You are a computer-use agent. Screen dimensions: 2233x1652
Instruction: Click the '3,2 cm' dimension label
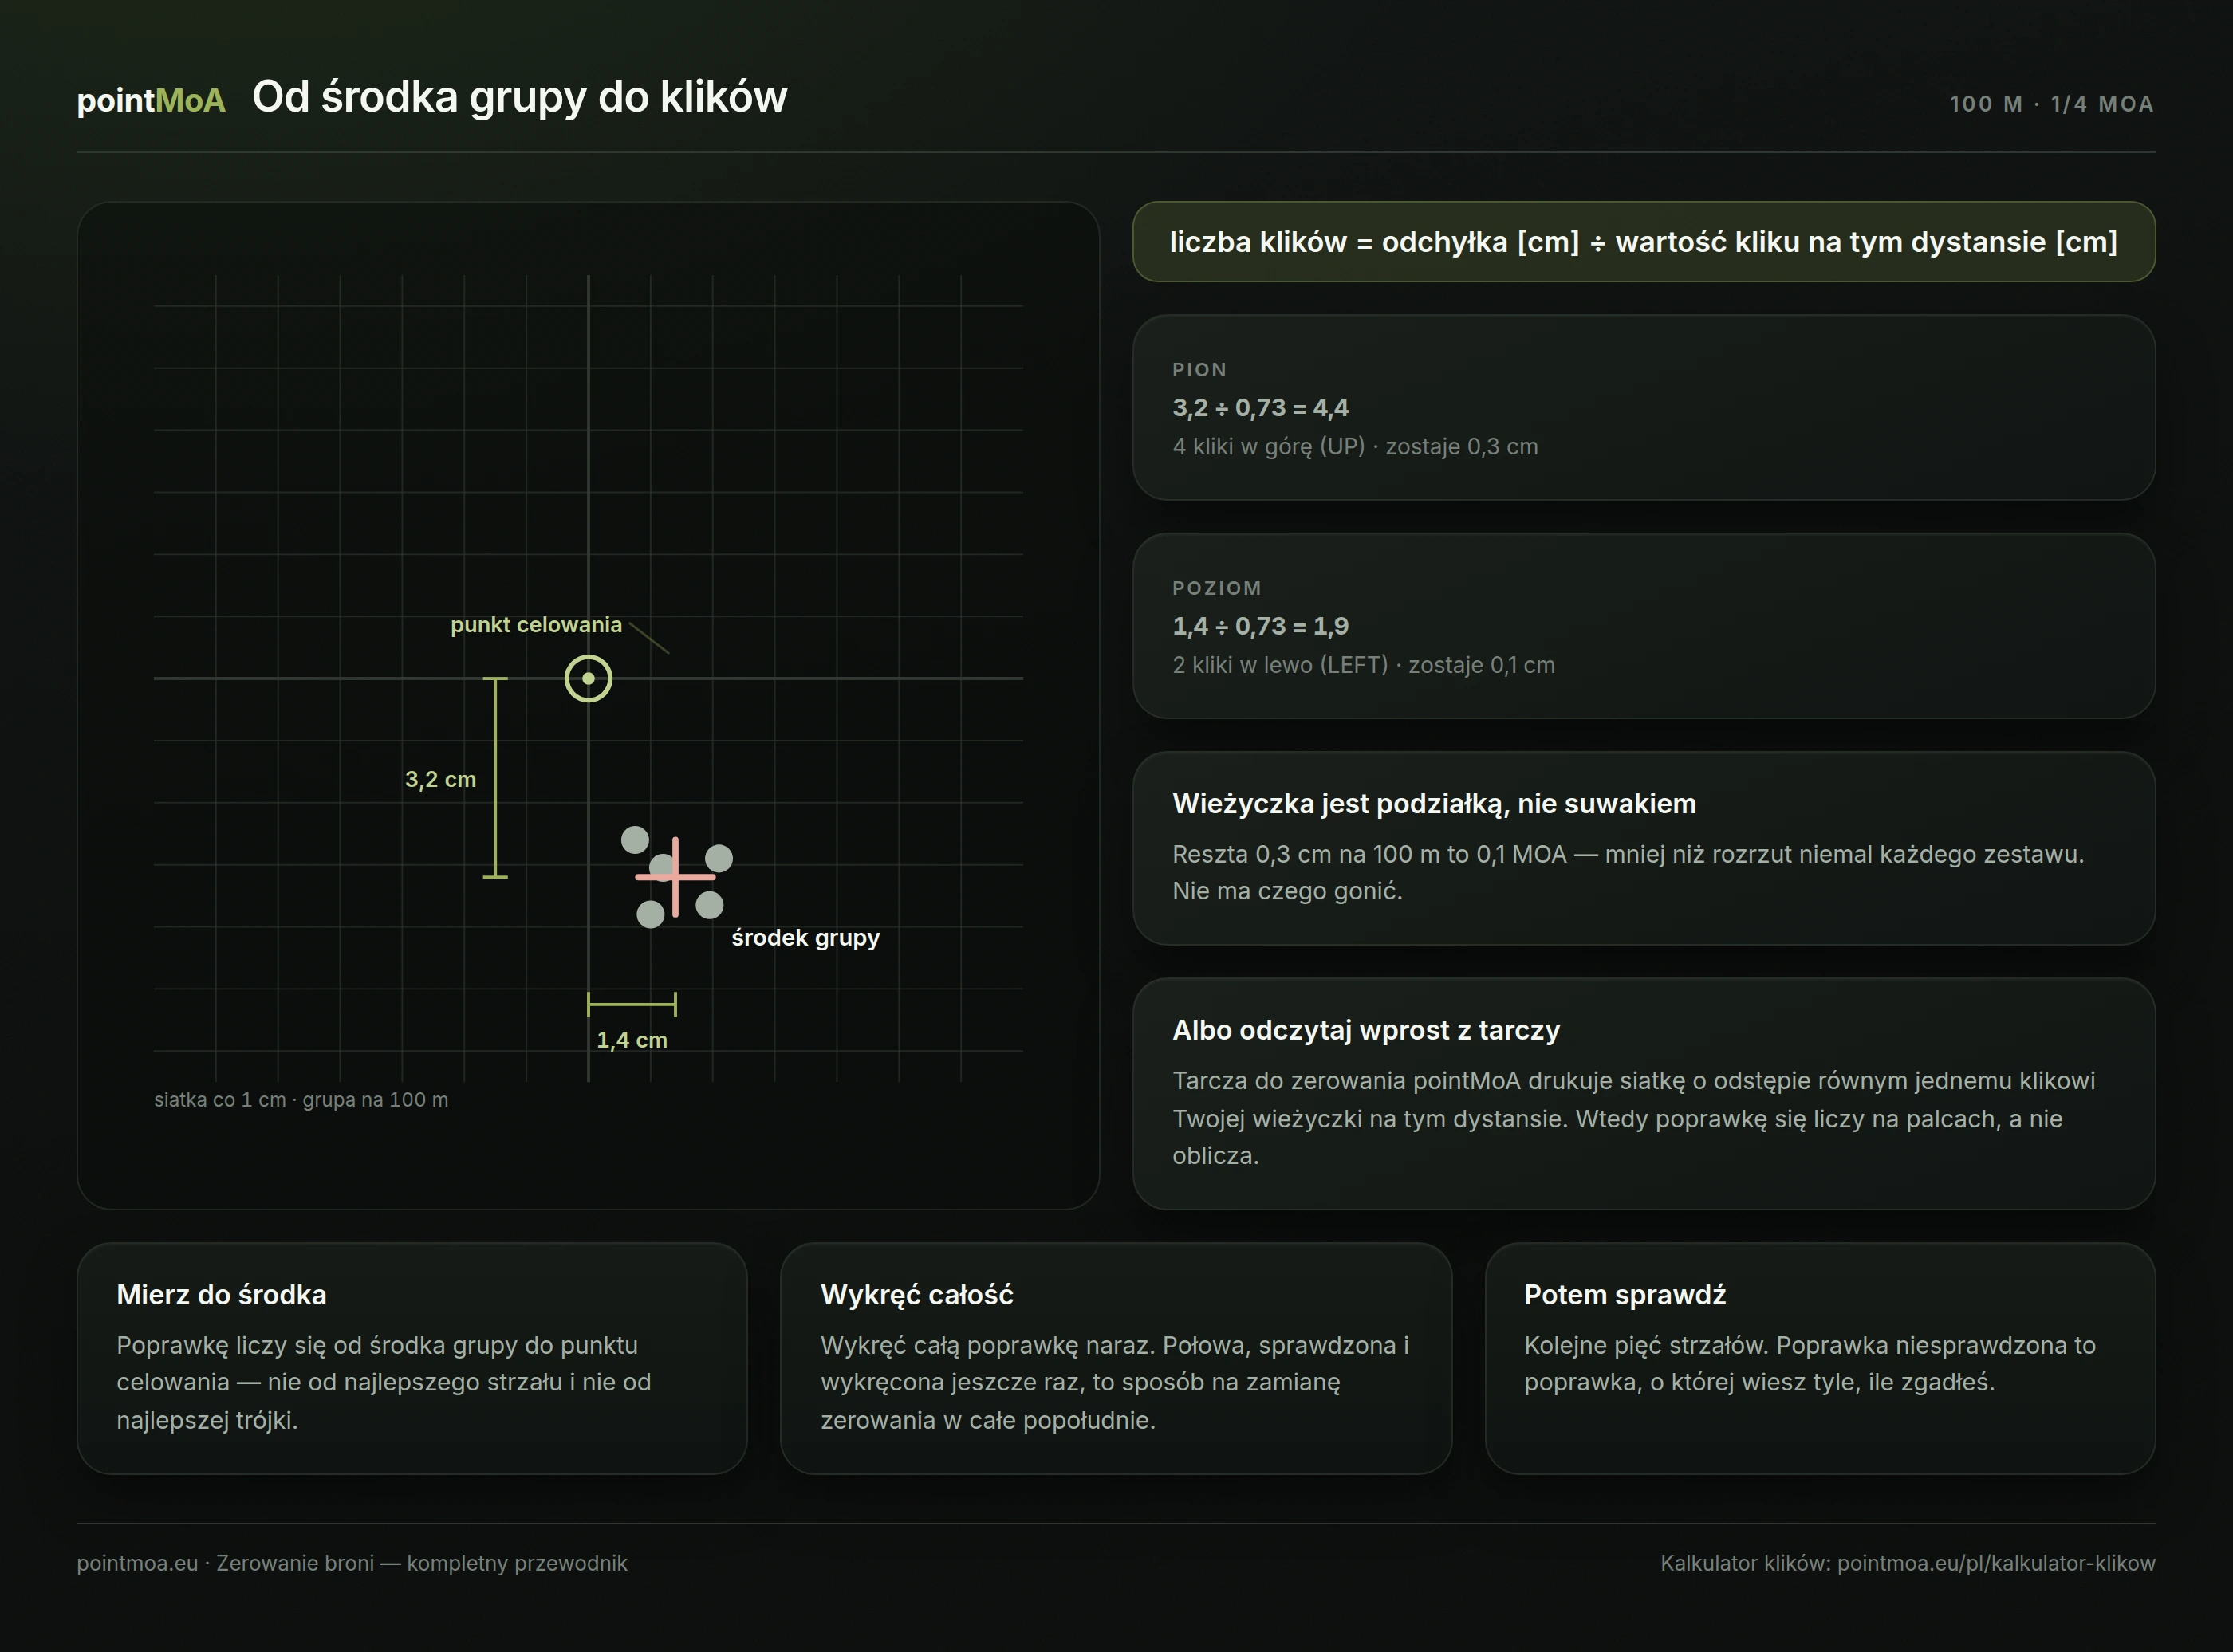tap(440, 779)
